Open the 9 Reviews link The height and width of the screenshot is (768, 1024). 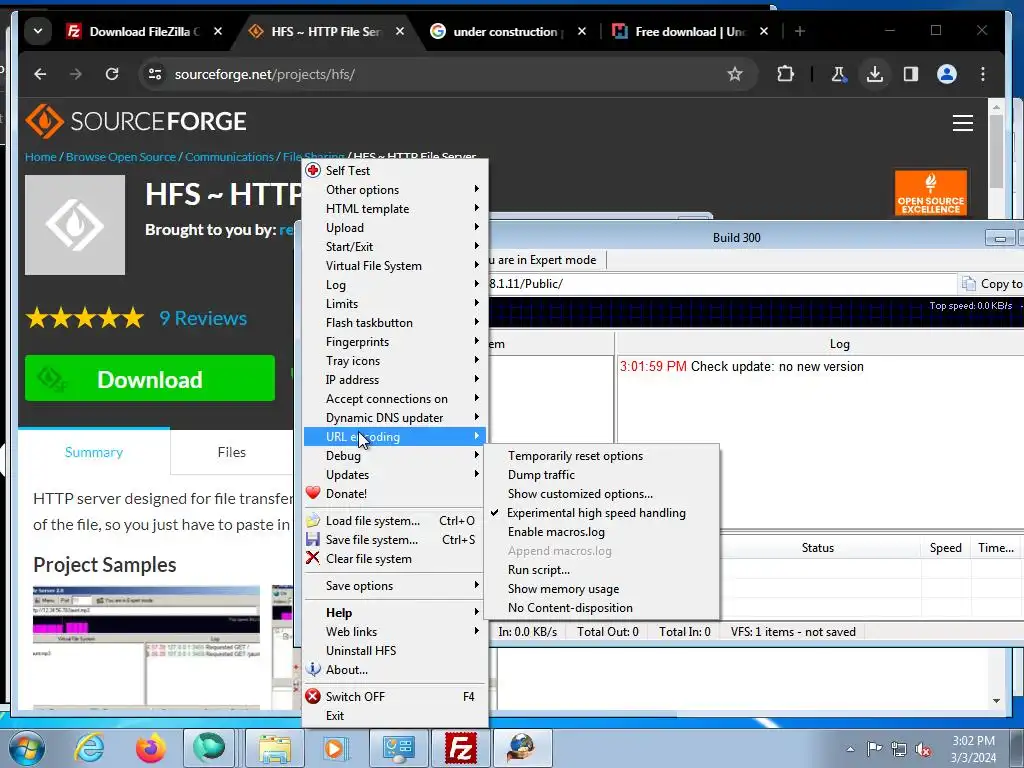pos(203,318)
